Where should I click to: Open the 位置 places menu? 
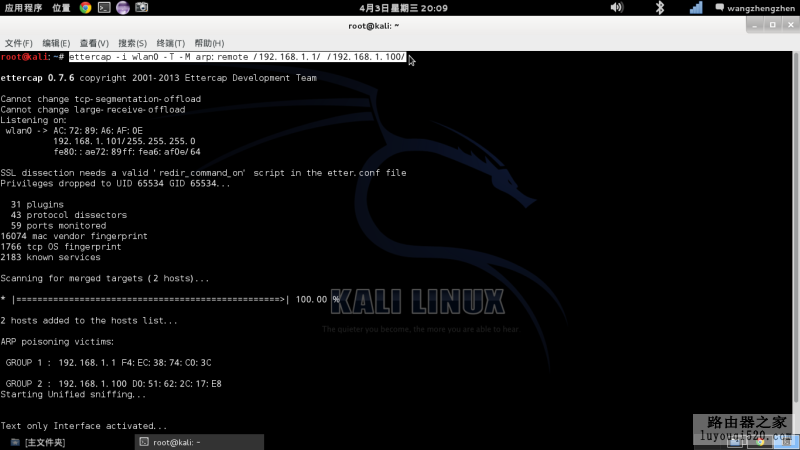(61, 8)
